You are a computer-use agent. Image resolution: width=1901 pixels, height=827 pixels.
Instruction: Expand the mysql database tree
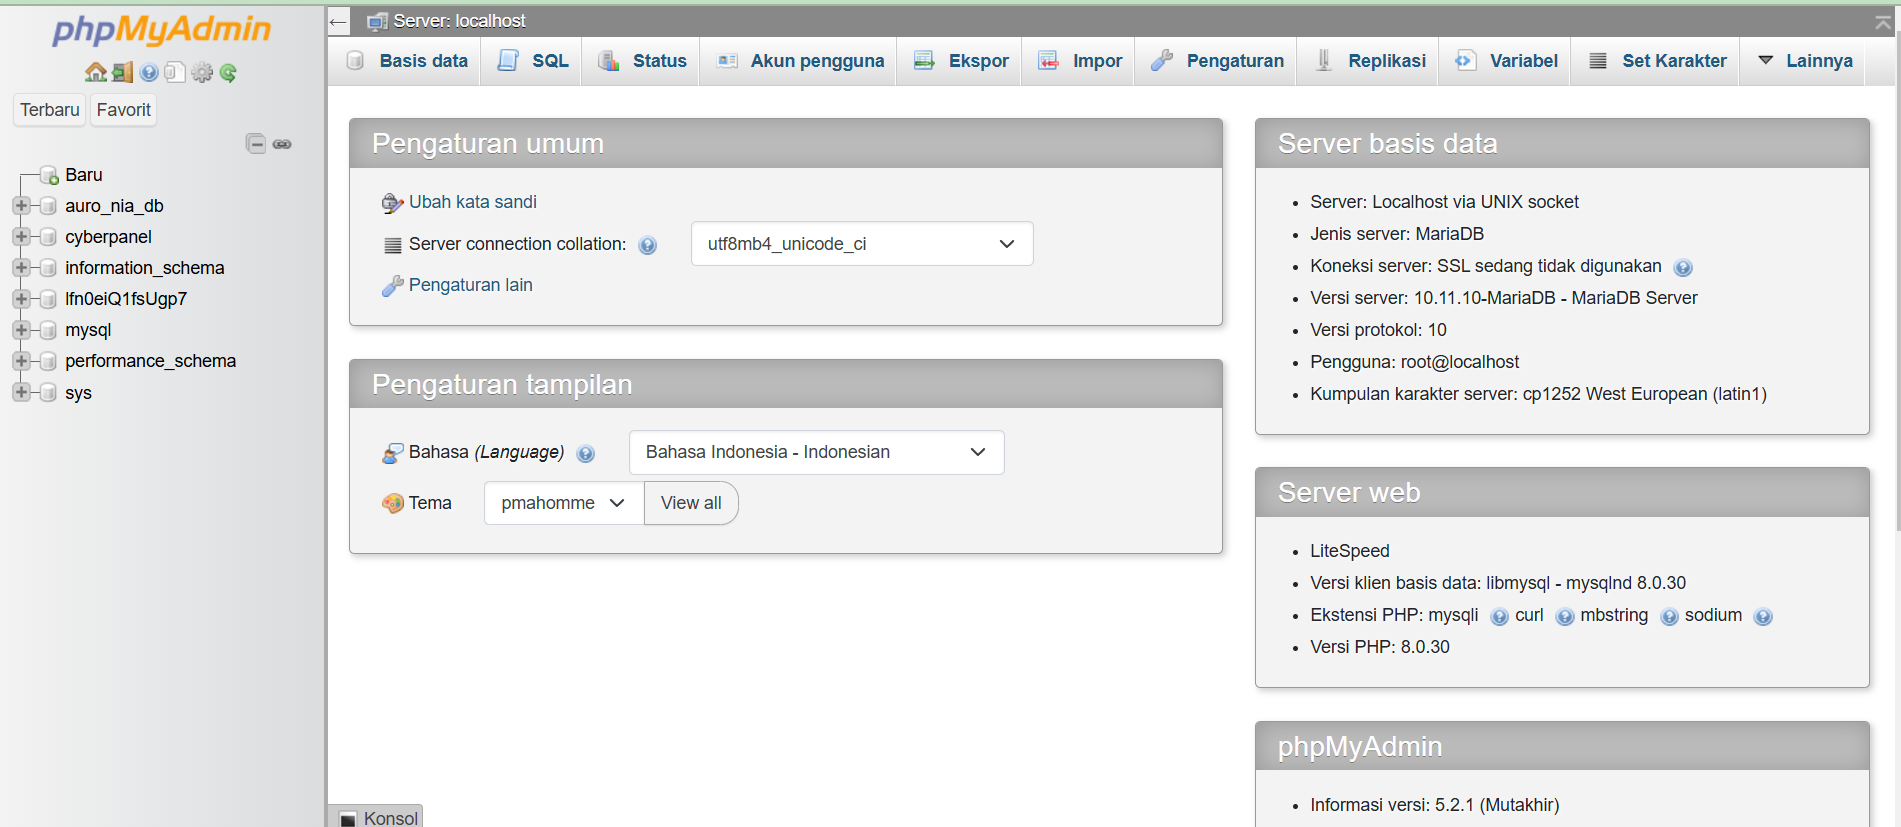point(21,329)
